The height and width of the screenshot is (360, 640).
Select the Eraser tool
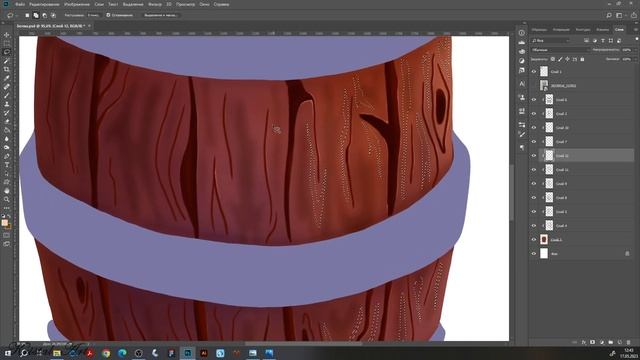point(7,122)
